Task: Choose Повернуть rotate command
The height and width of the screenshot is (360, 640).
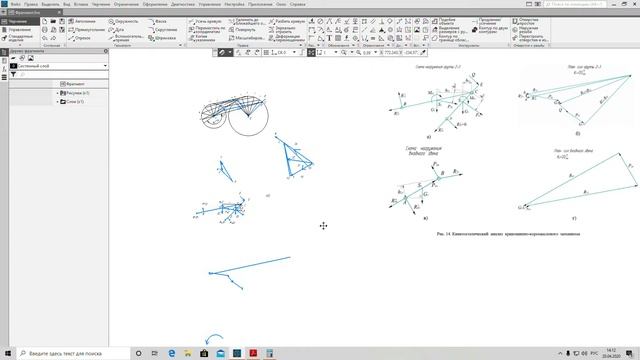Action: pos(242,30)
